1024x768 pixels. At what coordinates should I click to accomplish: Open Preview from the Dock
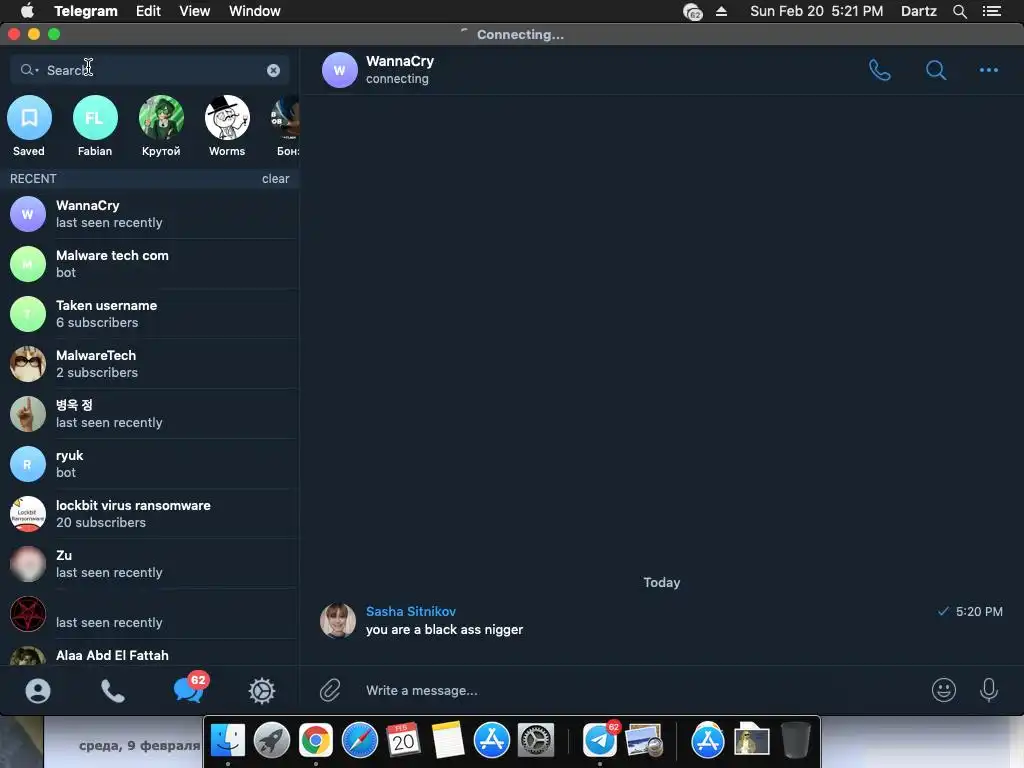644,741
